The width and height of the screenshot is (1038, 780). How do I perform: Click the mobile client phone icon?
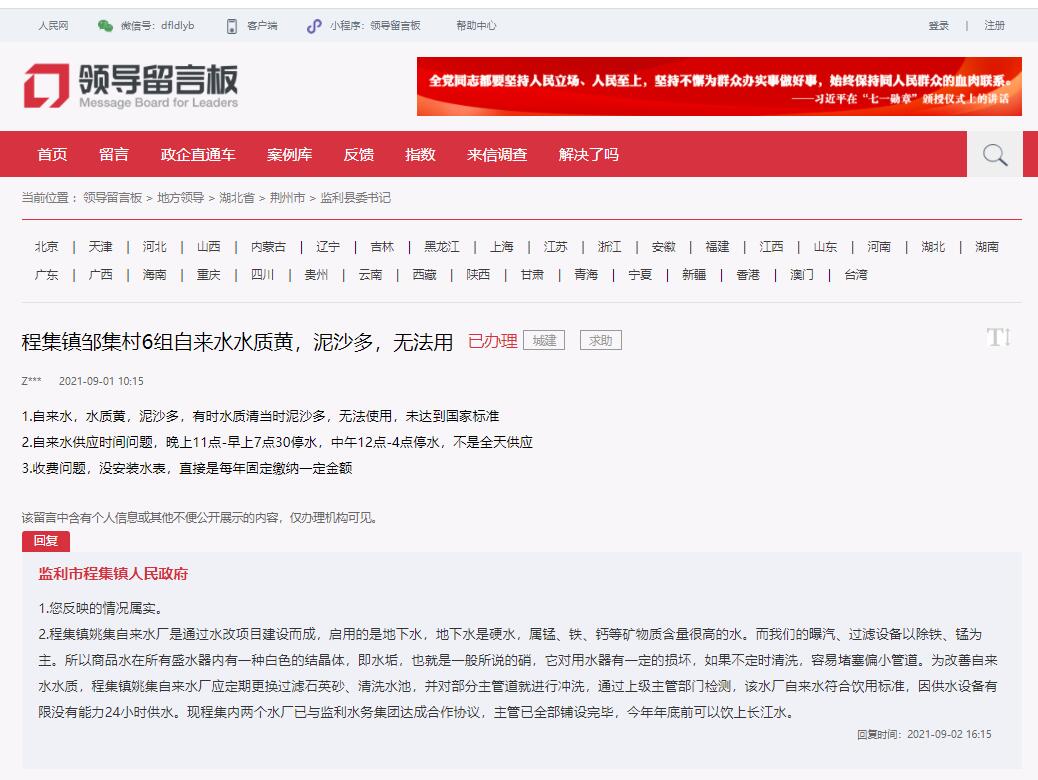click(232, 26)
